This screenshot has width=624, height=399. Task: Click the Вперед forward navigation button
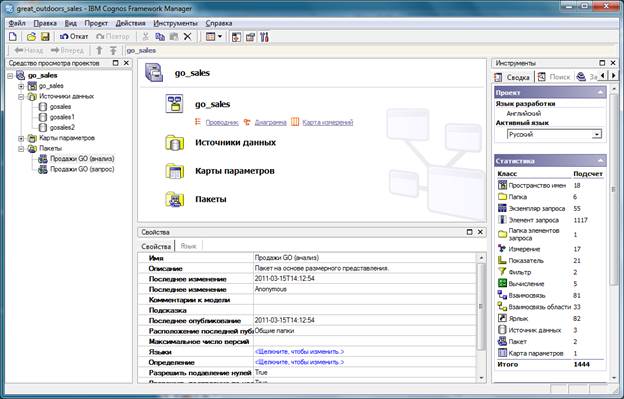[x=67, y=51]
